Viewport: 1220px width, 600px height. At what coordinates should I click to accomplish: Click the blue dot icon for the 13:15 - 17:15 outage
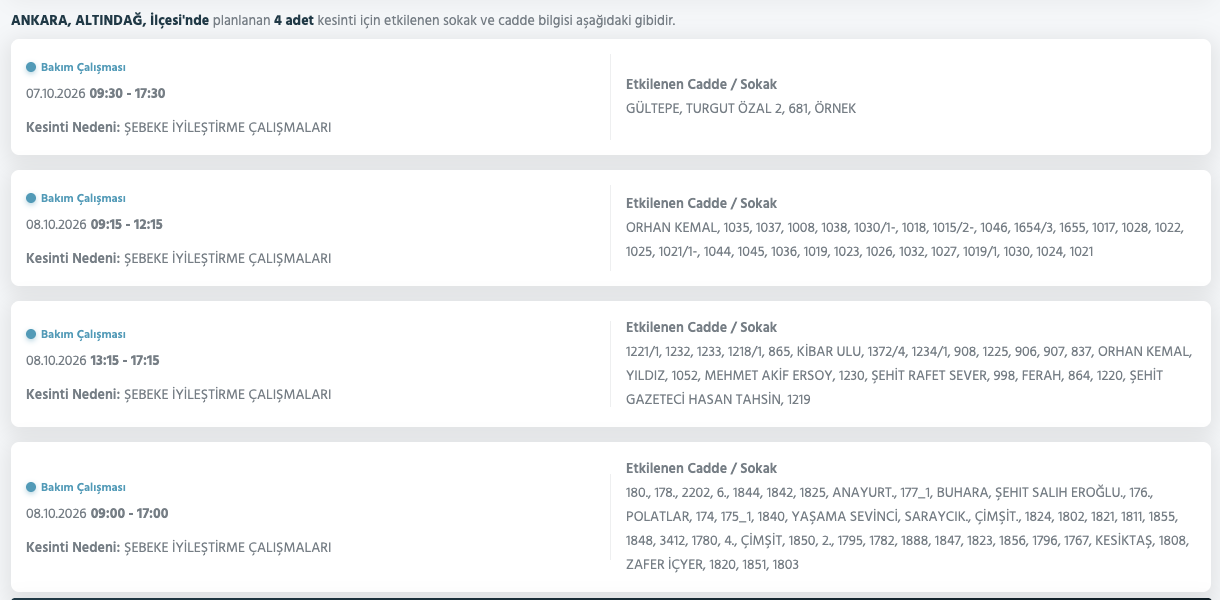tap(31, 334)
